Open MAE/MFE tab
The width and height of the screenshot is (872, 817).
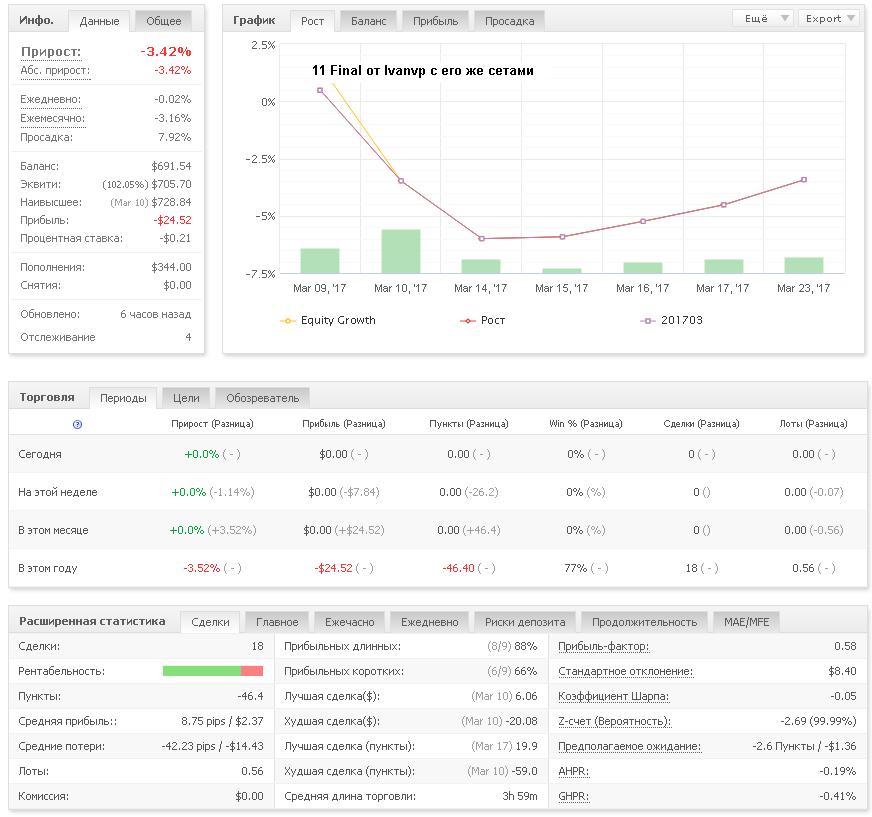[x=746, y=622]
